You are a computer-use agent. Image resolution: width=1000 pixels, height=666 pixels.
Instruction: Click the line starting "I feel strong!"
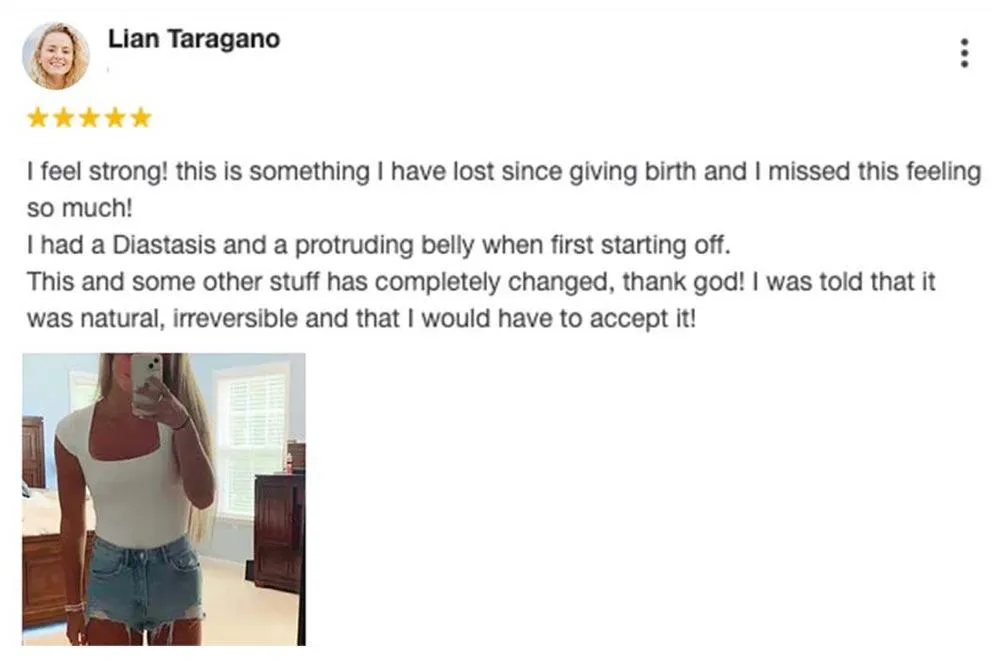504,172
